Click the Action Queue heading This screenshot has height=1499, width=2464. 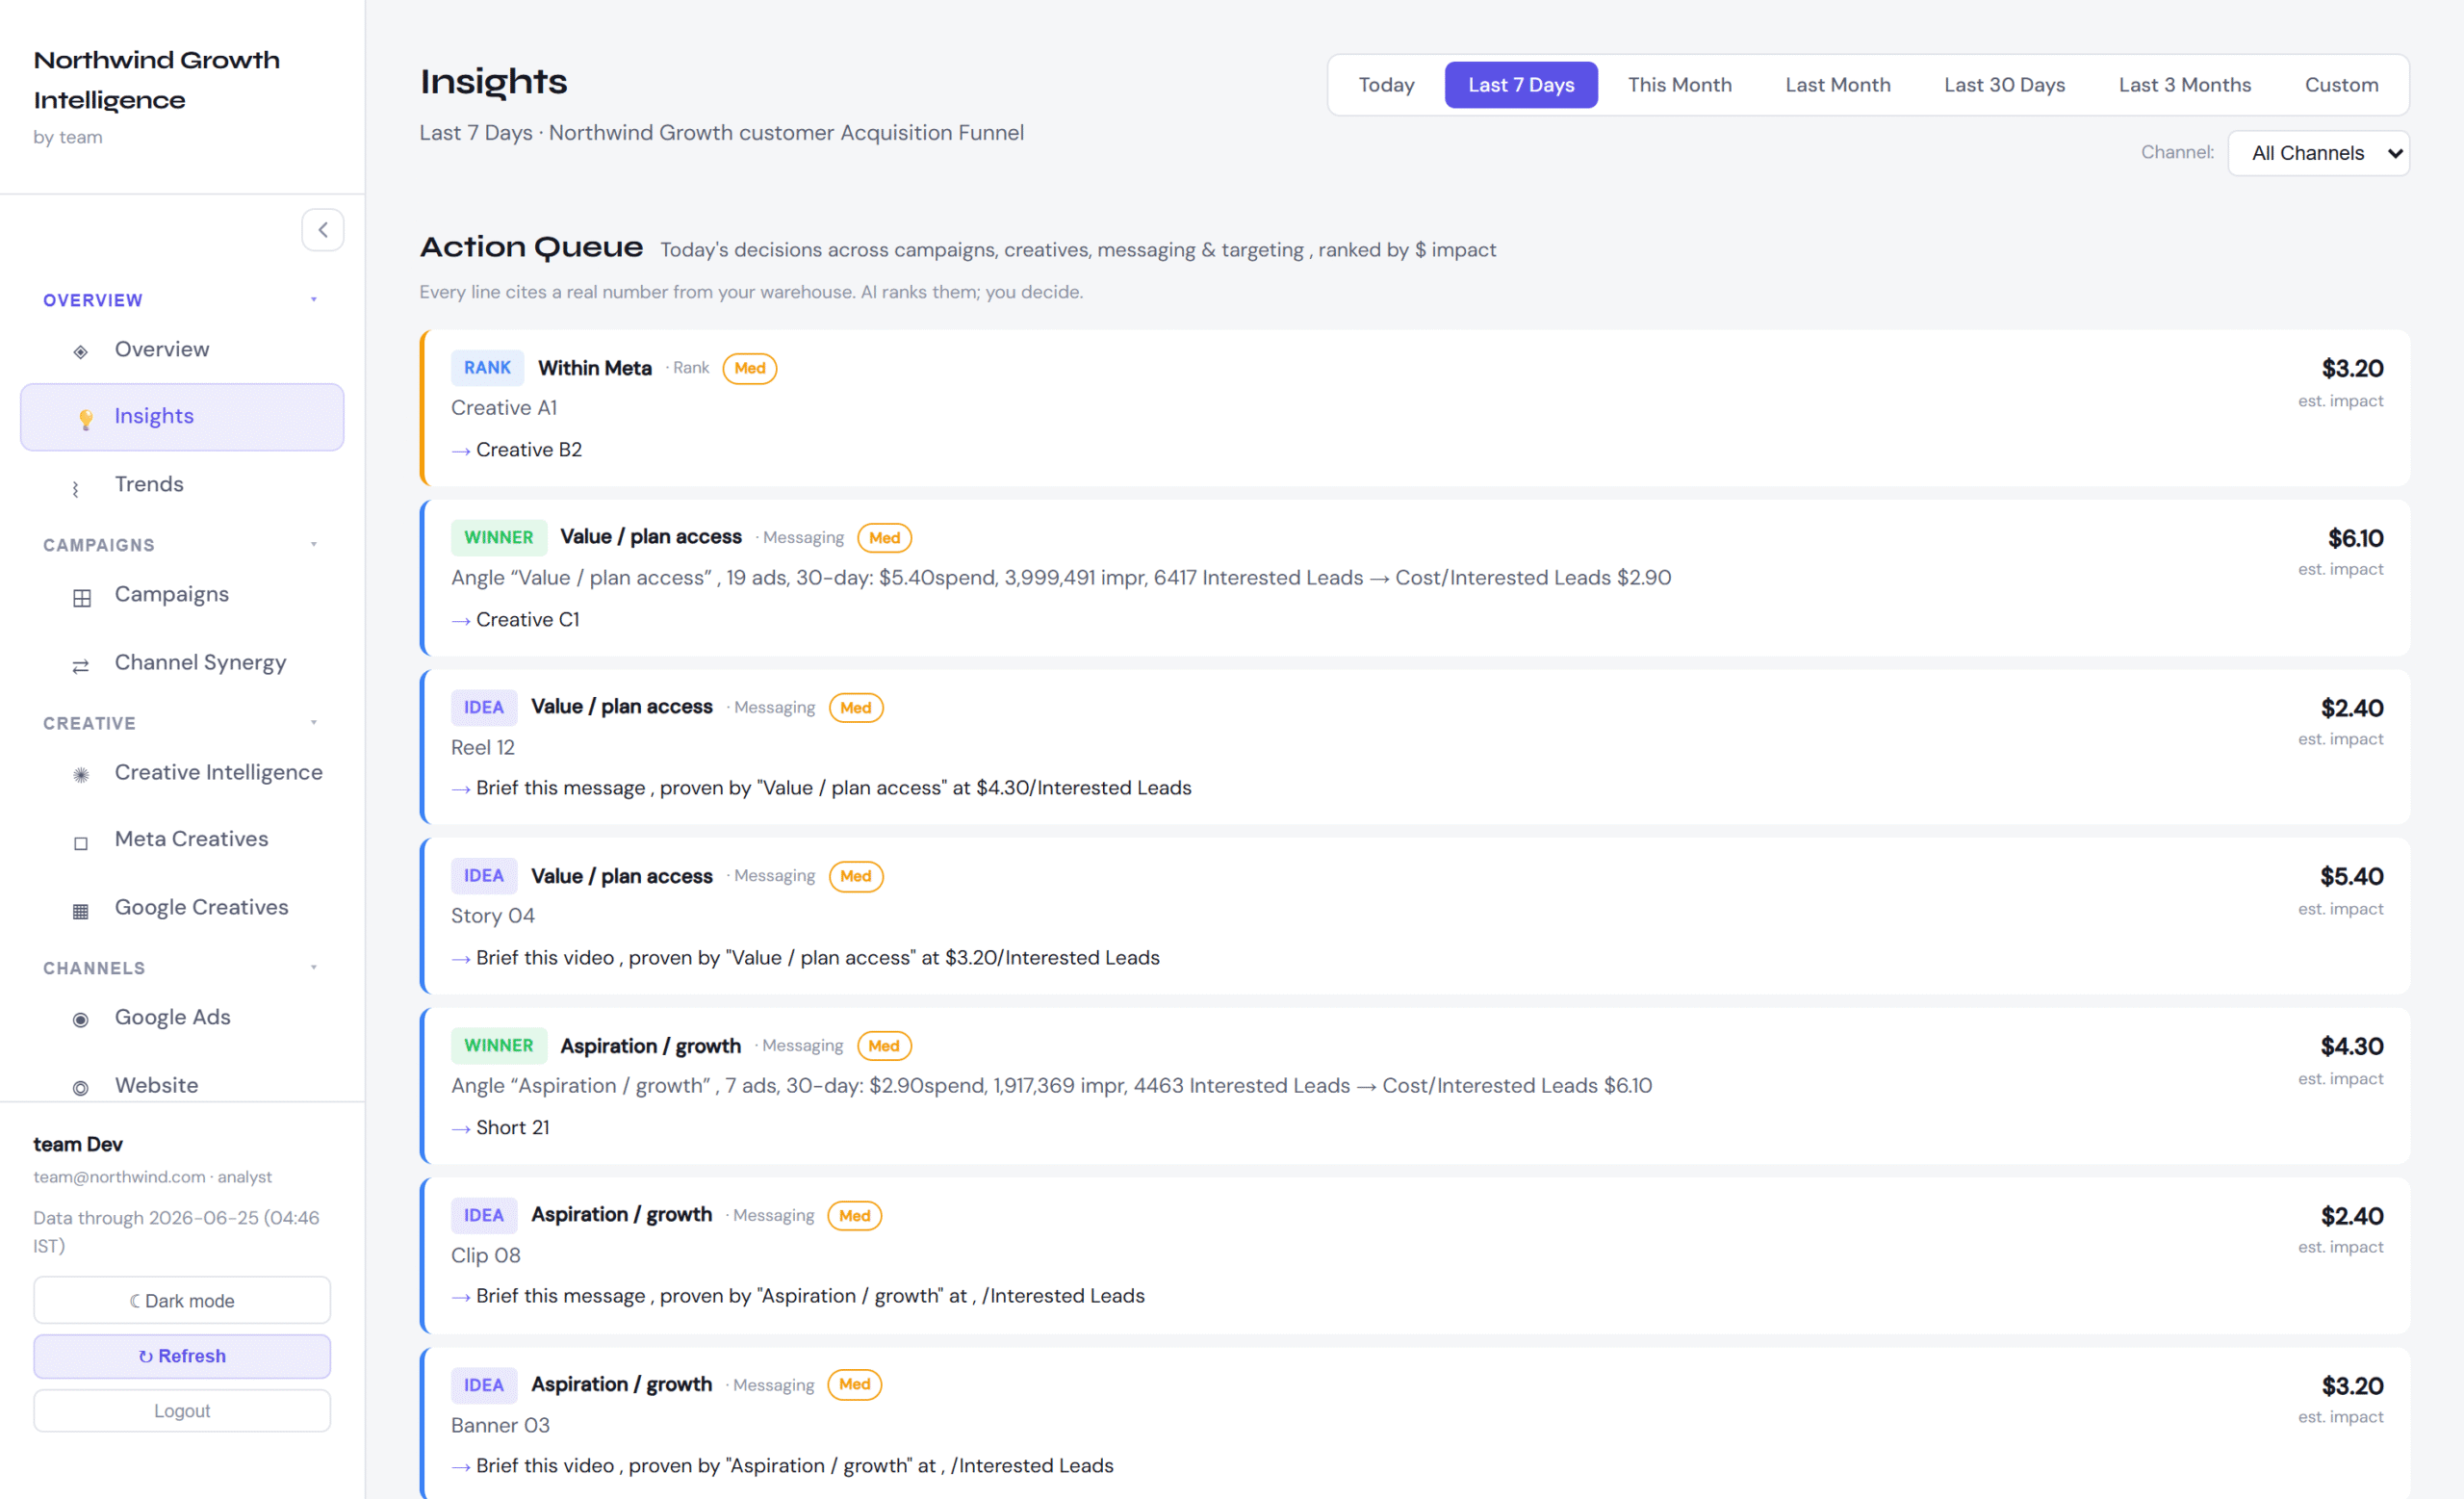coord(531,247)
